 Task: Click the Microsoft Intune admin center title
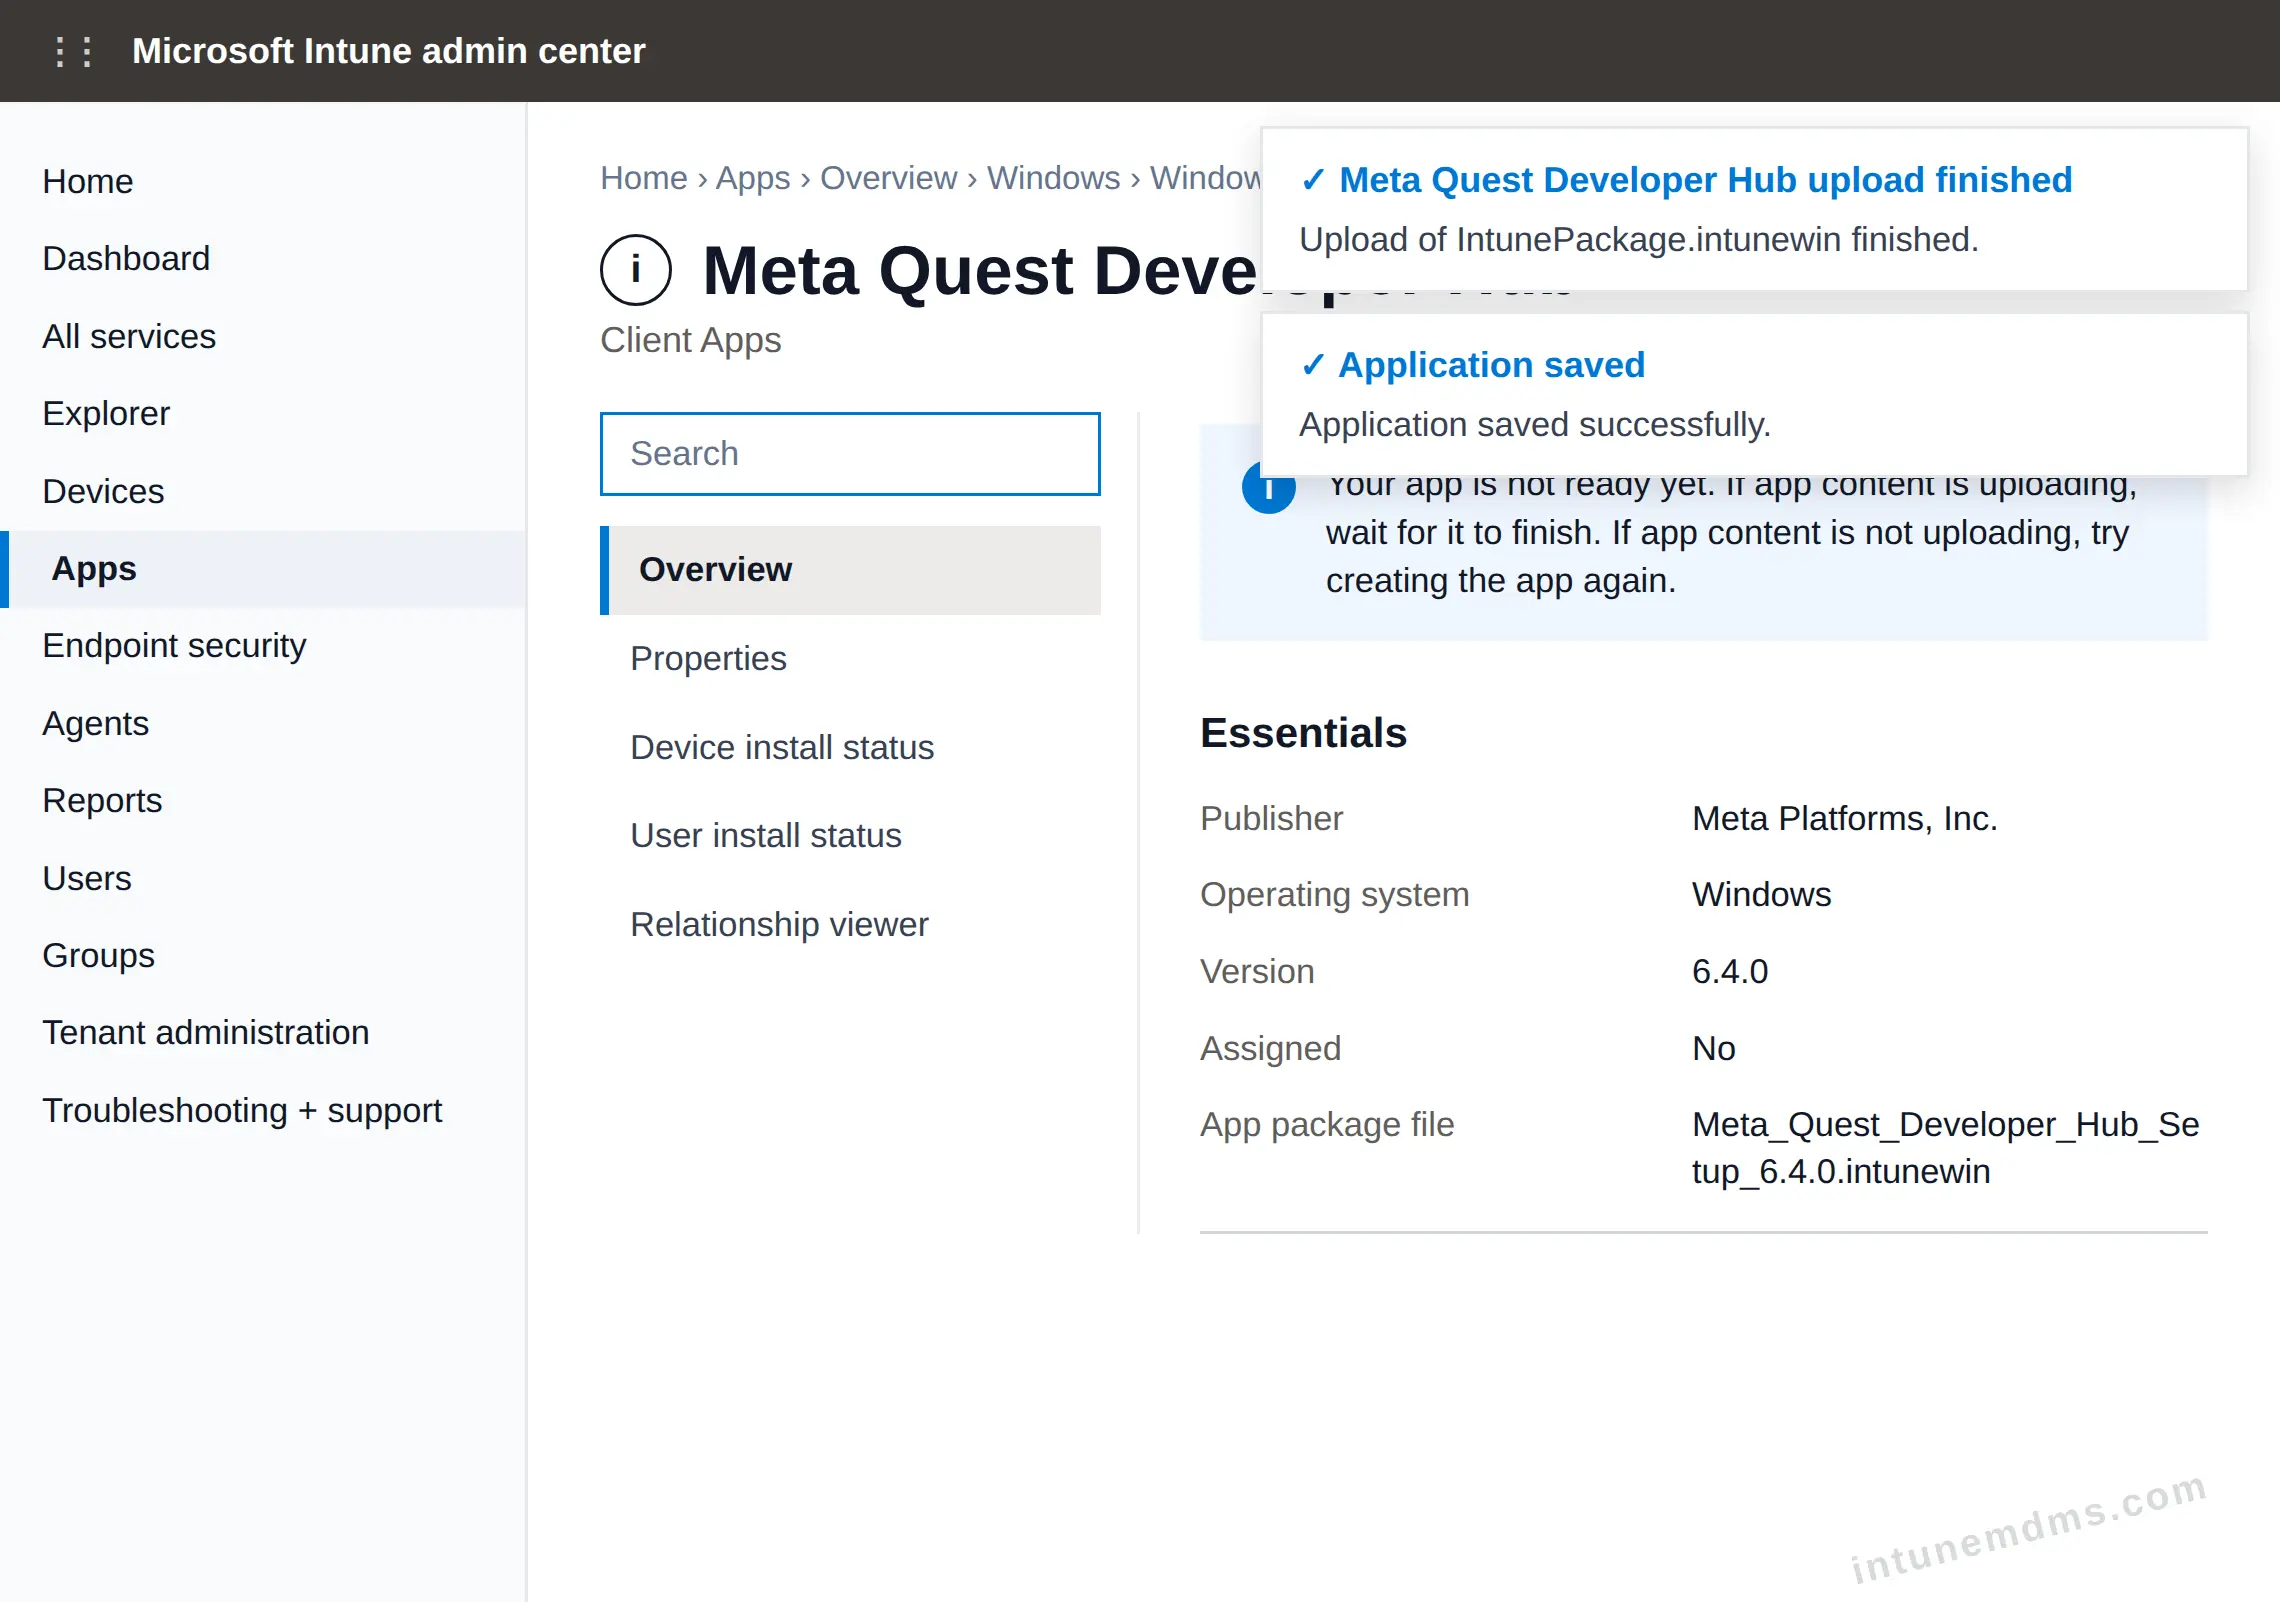(x=389, y=51)
